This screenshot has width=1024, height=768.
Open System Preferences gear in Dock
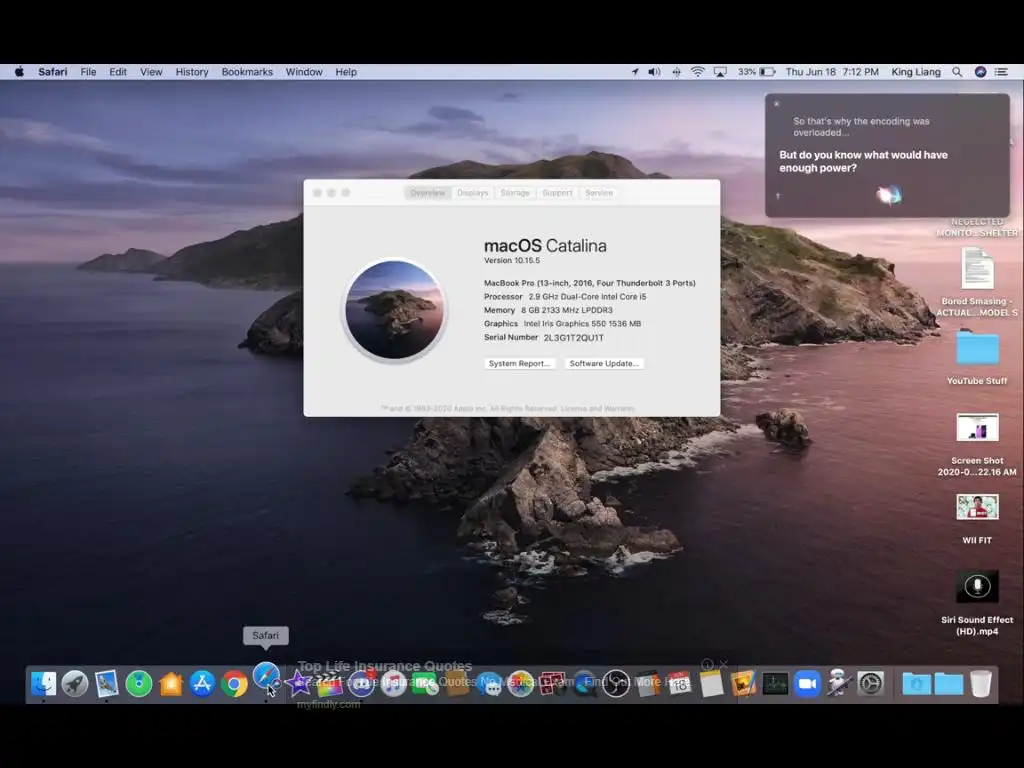pyautogui.click(x=871, y=683)
